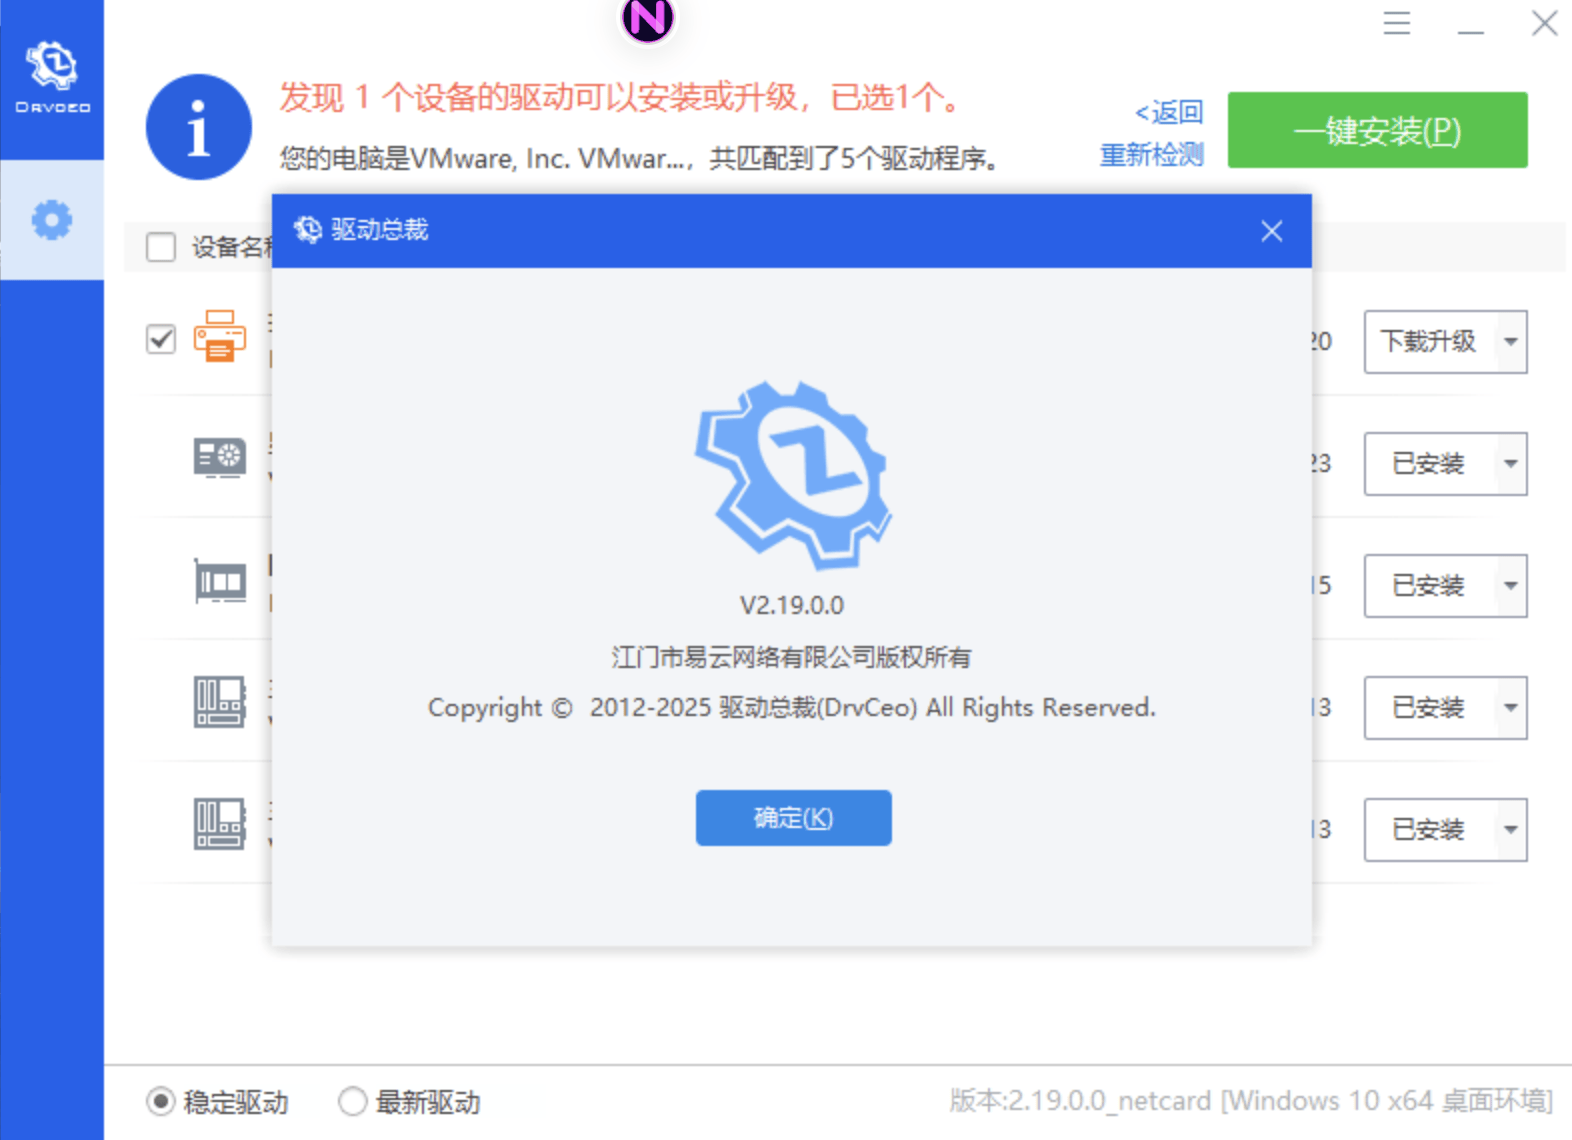This screenshot has width=1572, height=1140.
Task: Click the Copyright 2012-2025 line
Action: (x=792, y=708)
